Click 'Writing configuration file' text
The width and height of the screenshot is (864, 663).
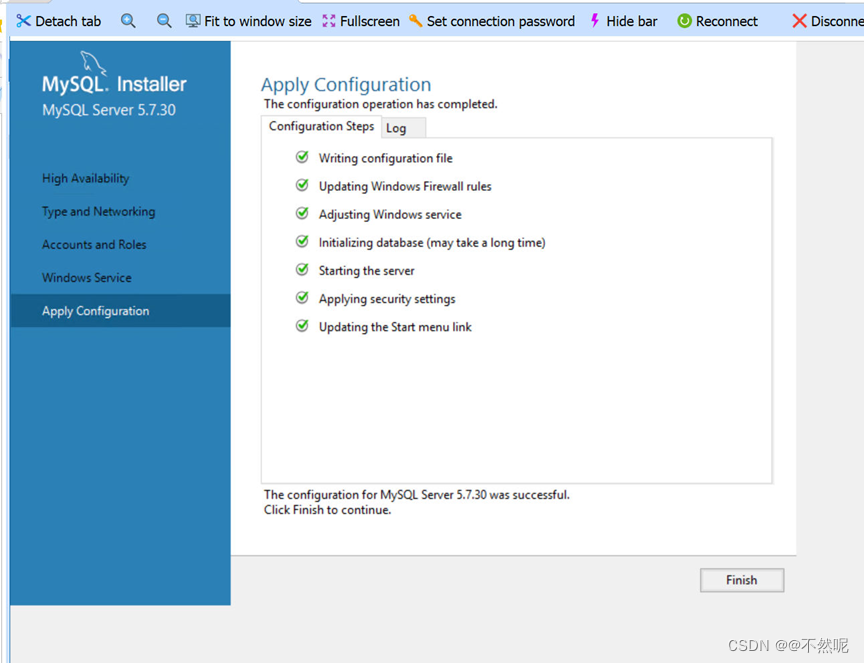tap(386, 158)
